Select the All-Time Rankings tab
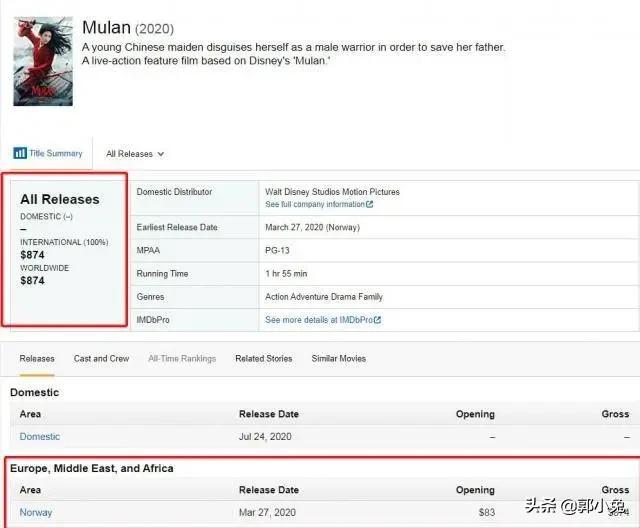 click(x=182, y=359)
